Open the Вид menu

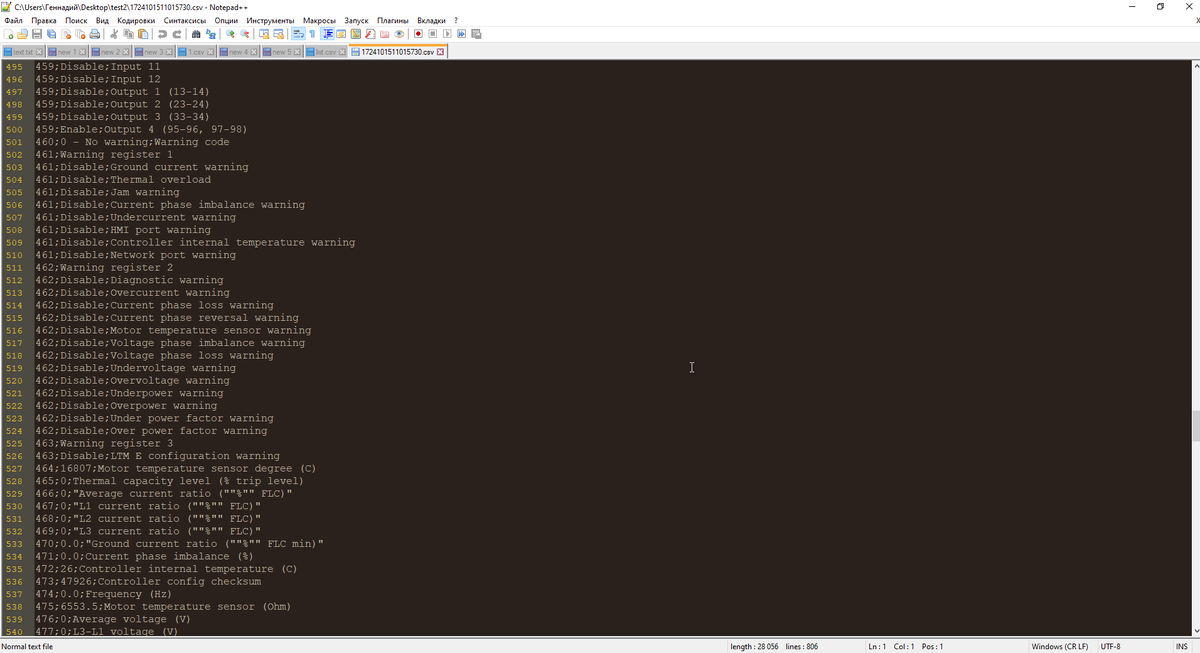click(102, 20)
